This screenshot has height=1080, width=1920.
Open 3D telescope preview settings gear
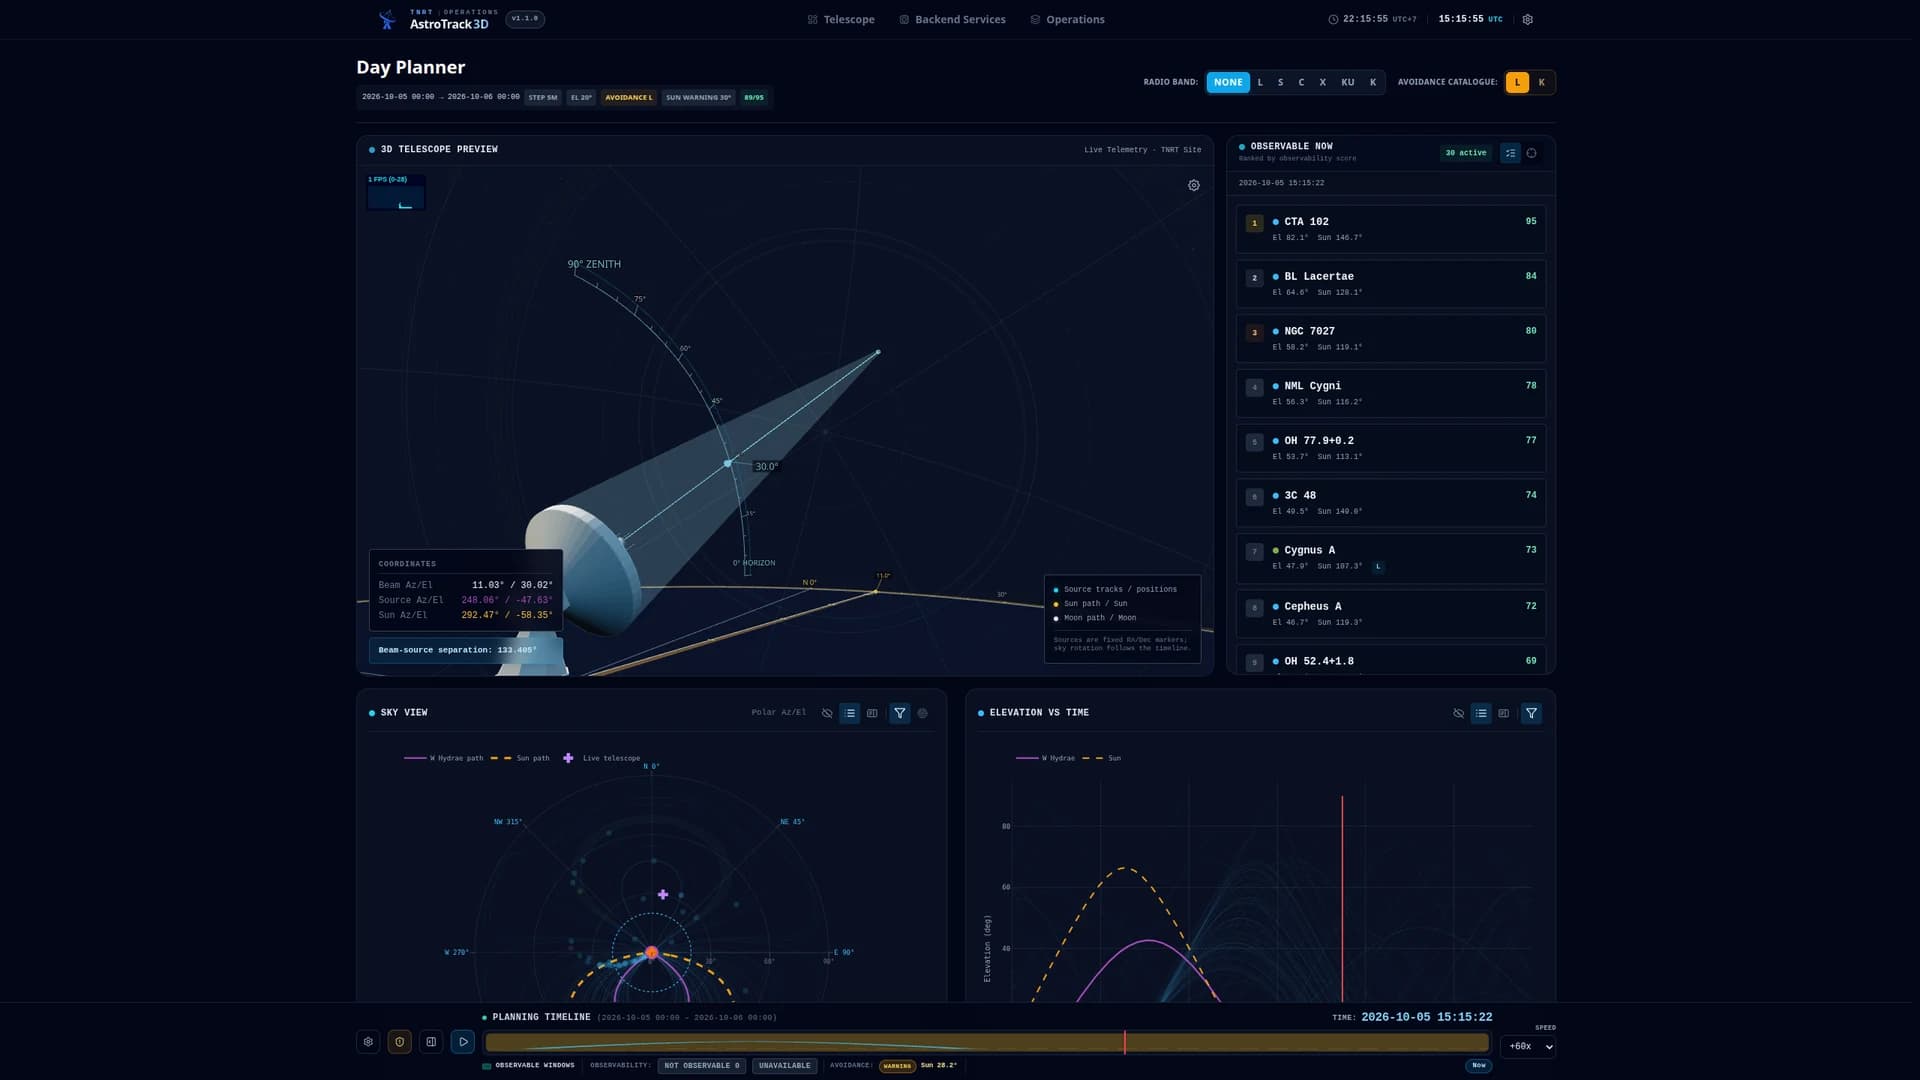(x=1193, y=185)
